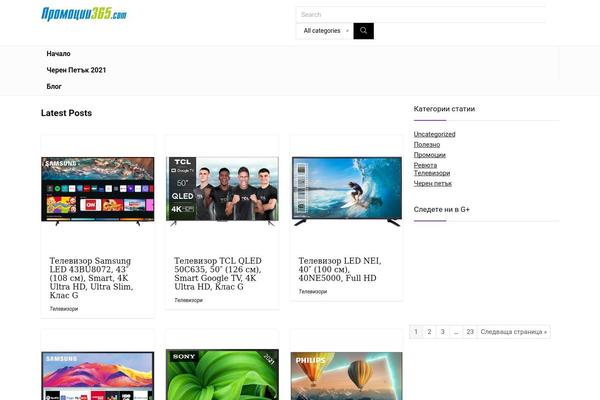Open the Philips hot-air balloons TV thumbnail
The image size is (600, 400).
(x=347, y=376)
